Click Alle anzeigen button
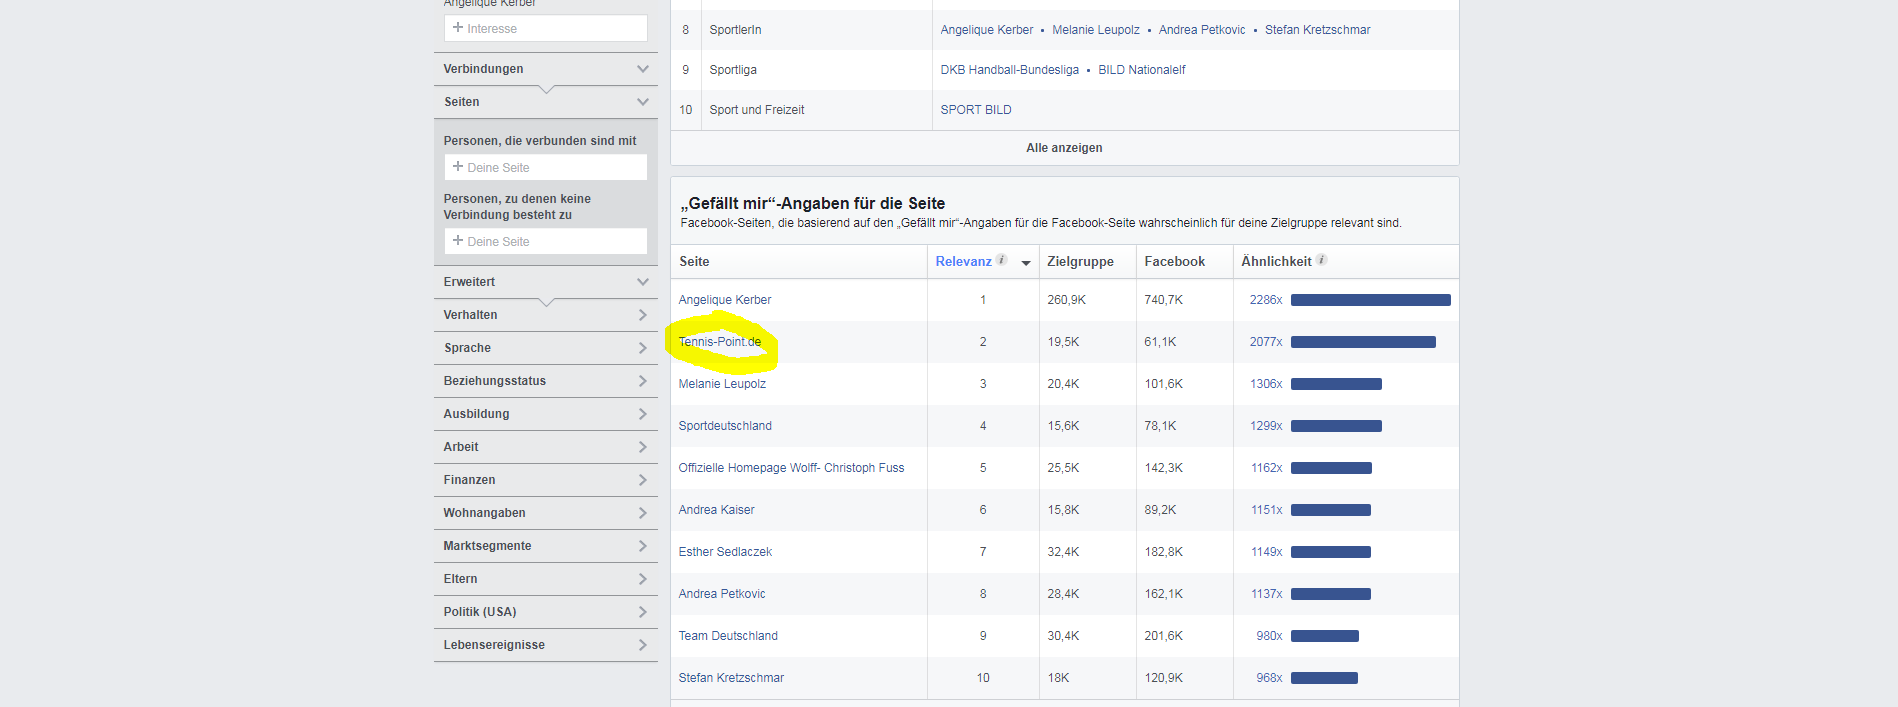This screenshot has width=1898, height=707. coord(1064,148)
